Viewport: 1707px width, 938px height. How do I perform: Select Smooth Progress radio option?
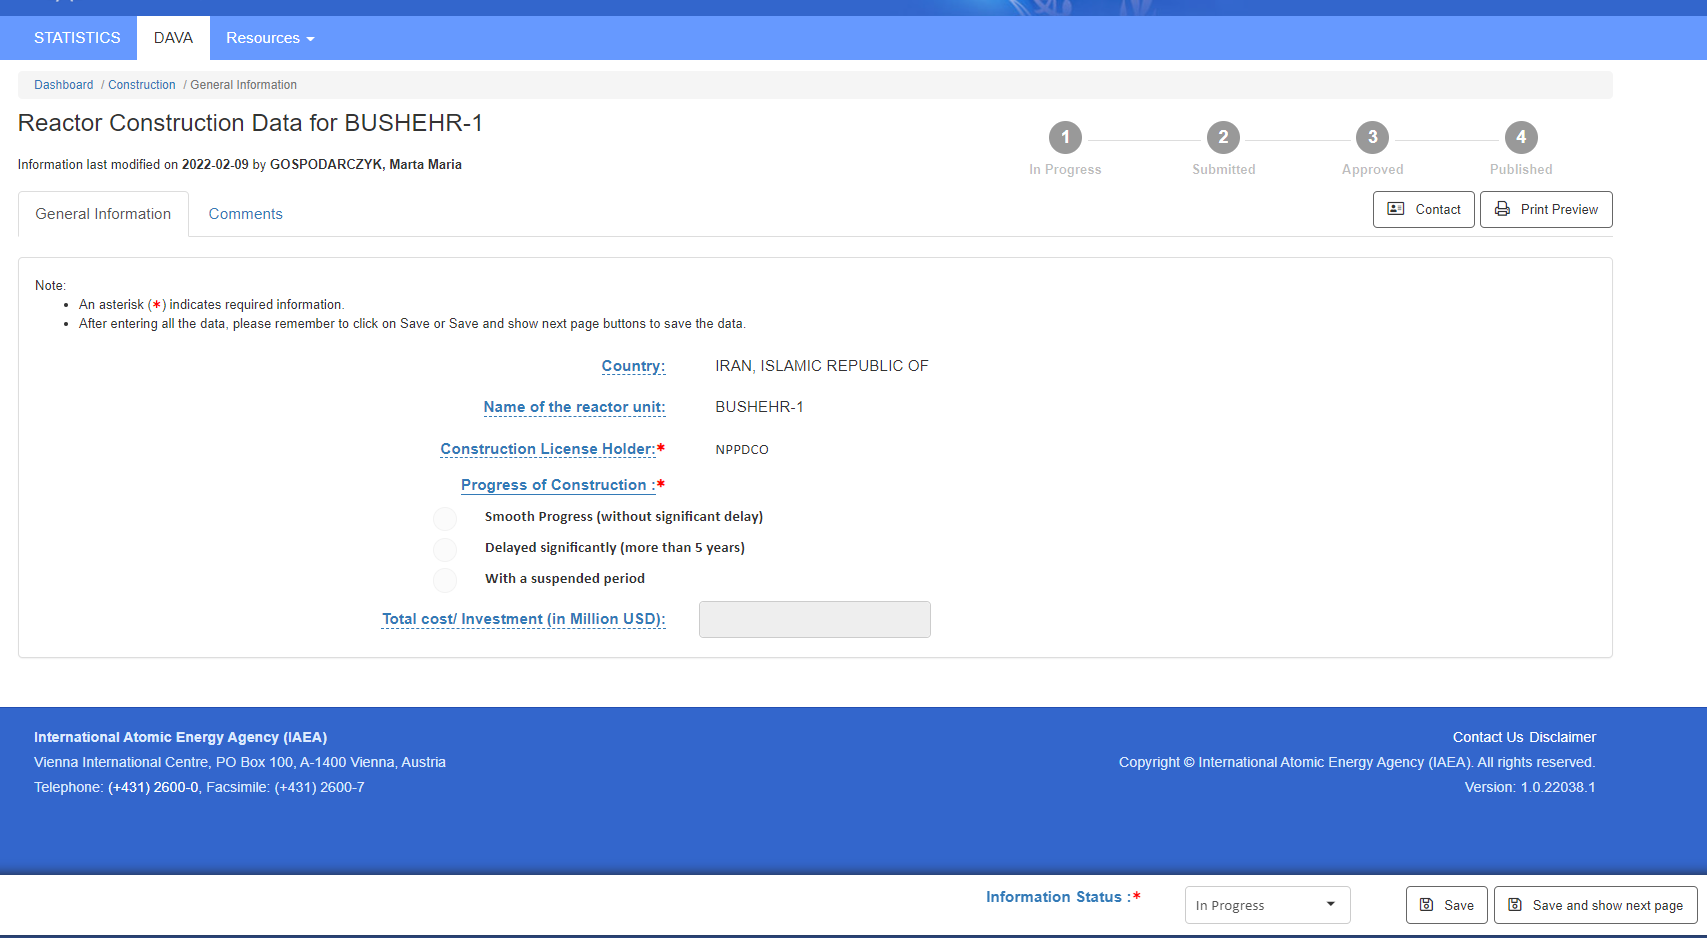(445, 518)
